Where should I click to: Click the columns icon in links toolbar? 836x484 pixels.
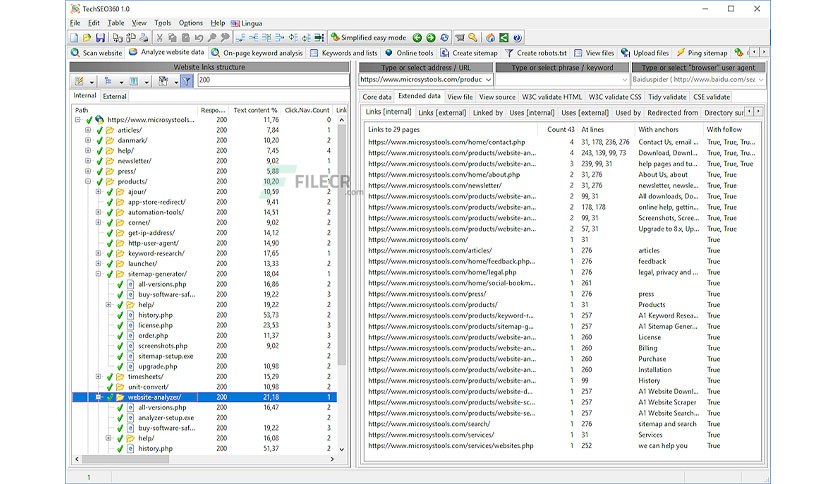pyautogui.click(x=134, y=81)
